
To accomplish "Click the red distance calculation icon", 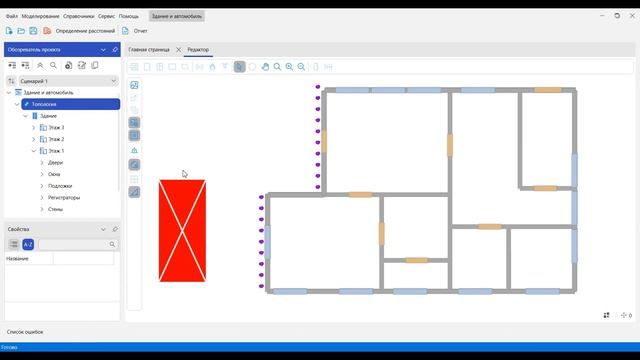I will pyautogui.click(x=47, y=31).
